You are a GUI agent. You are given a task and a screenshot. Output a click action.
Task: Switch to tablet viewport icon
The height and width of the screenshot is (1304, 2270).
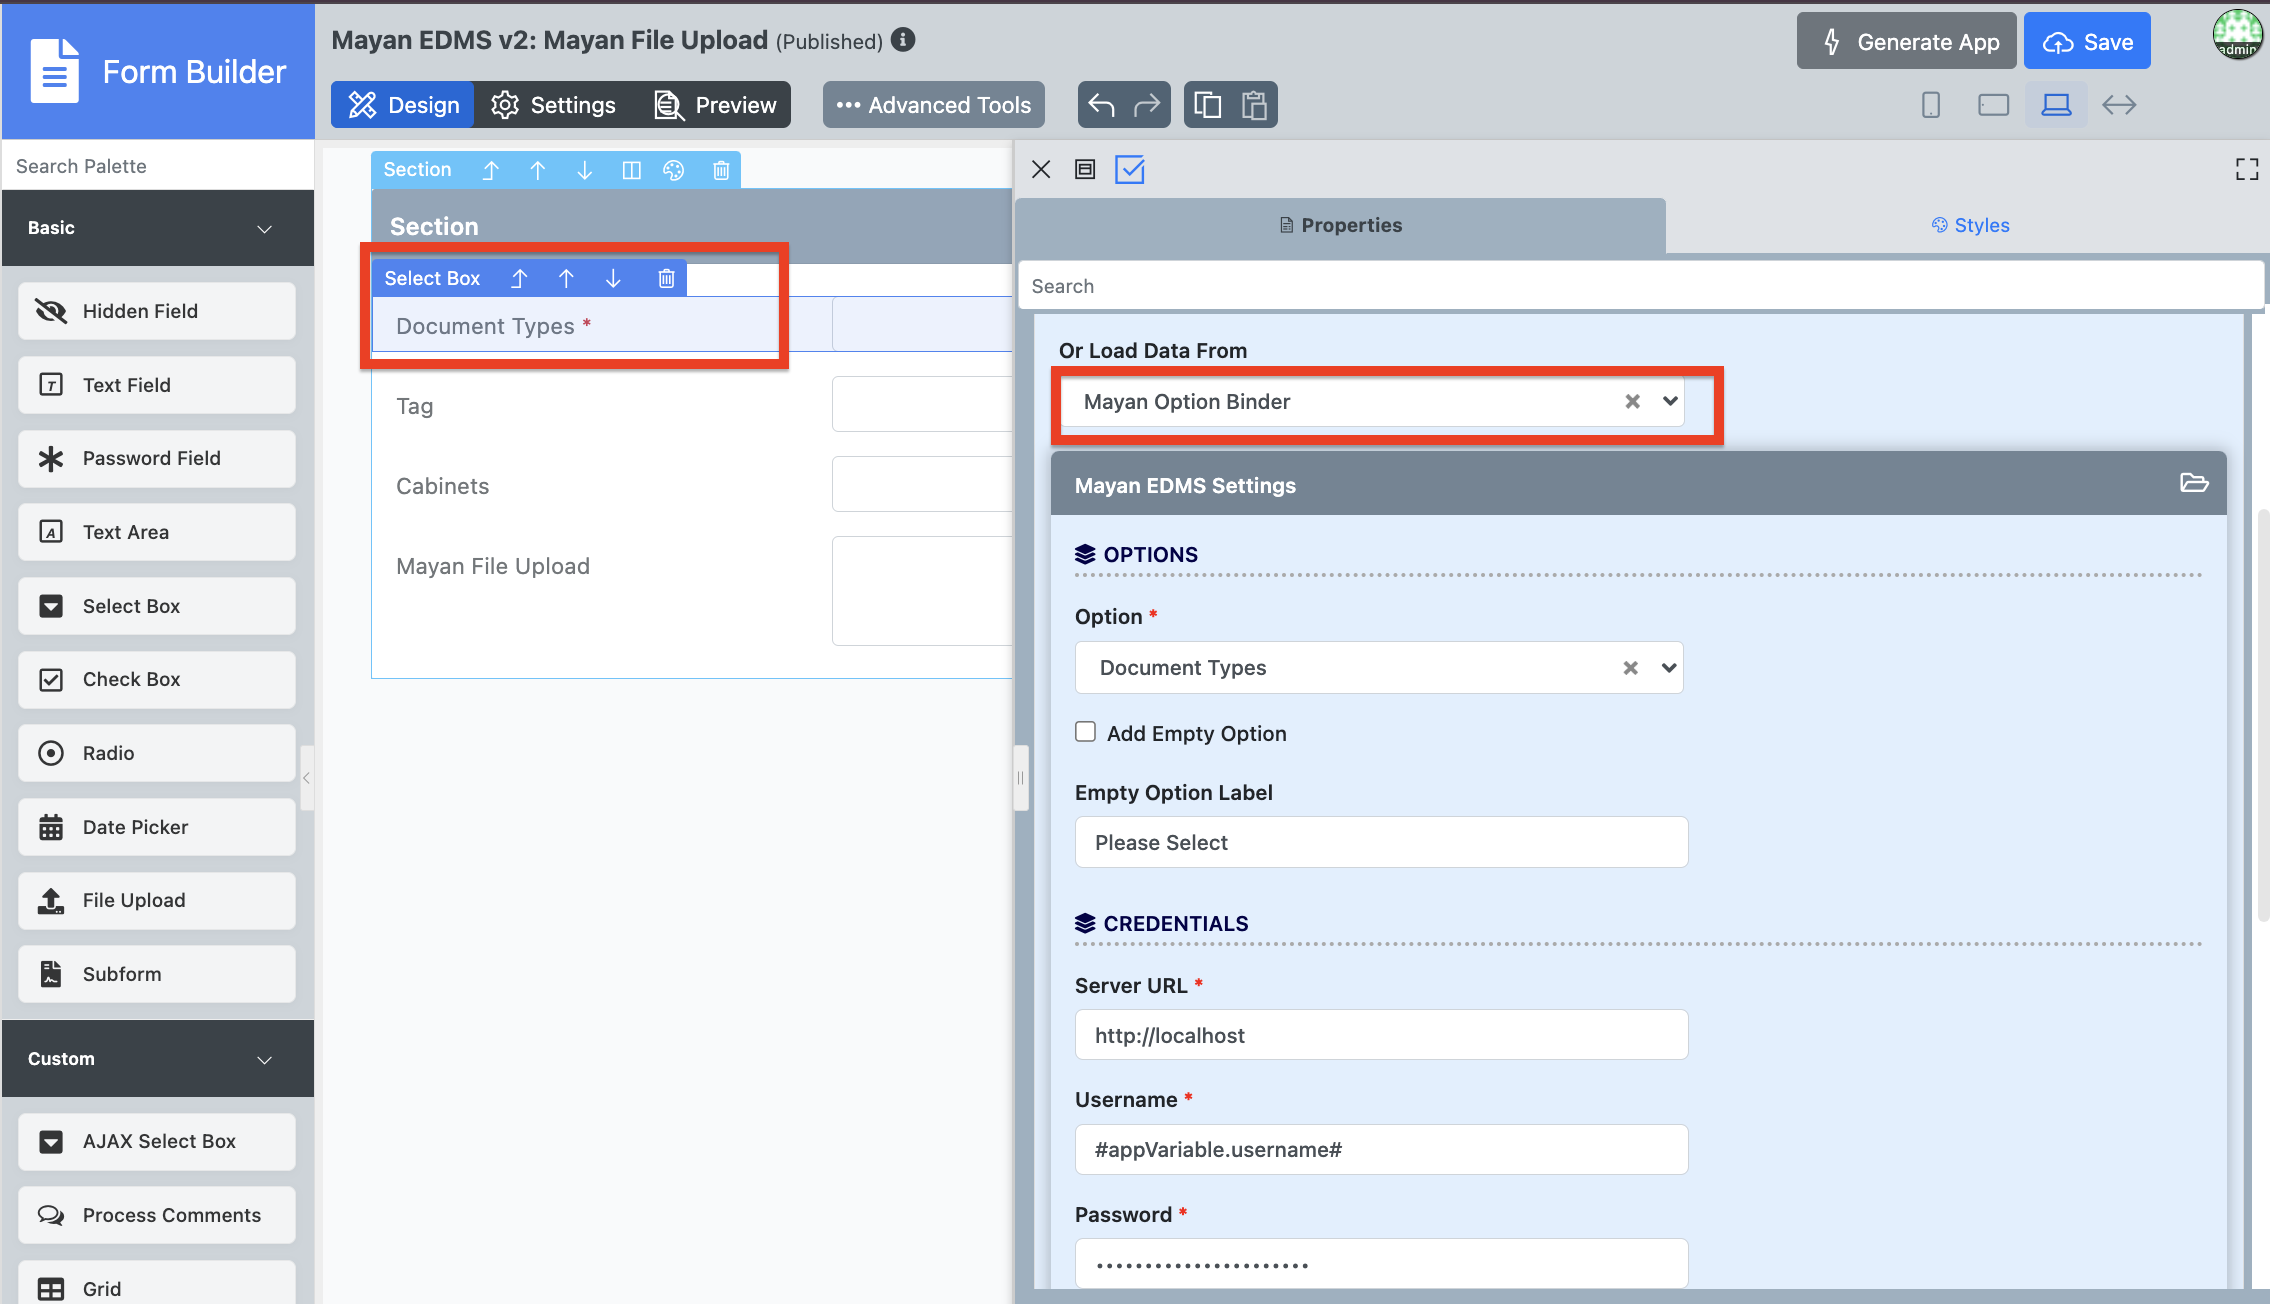coord(1993,105)
